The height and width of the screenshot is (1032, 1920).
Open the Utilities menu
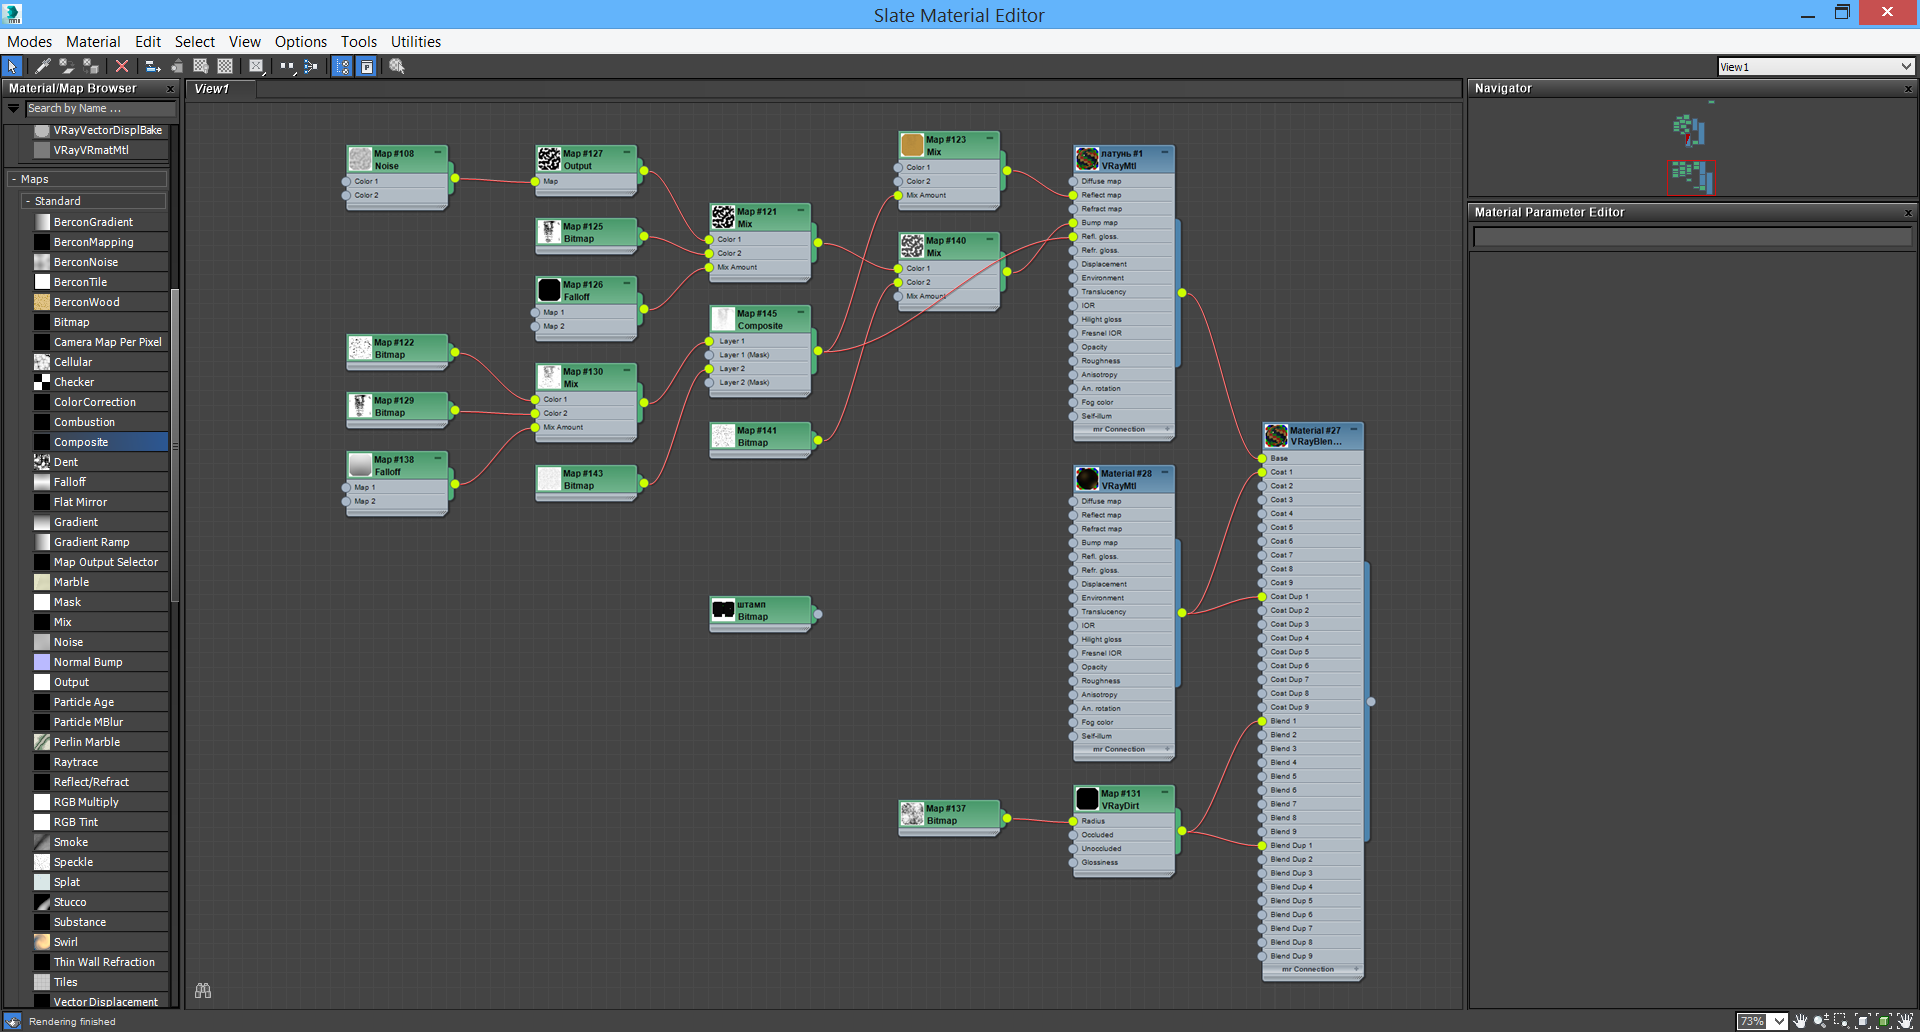(x=415, y=42)
